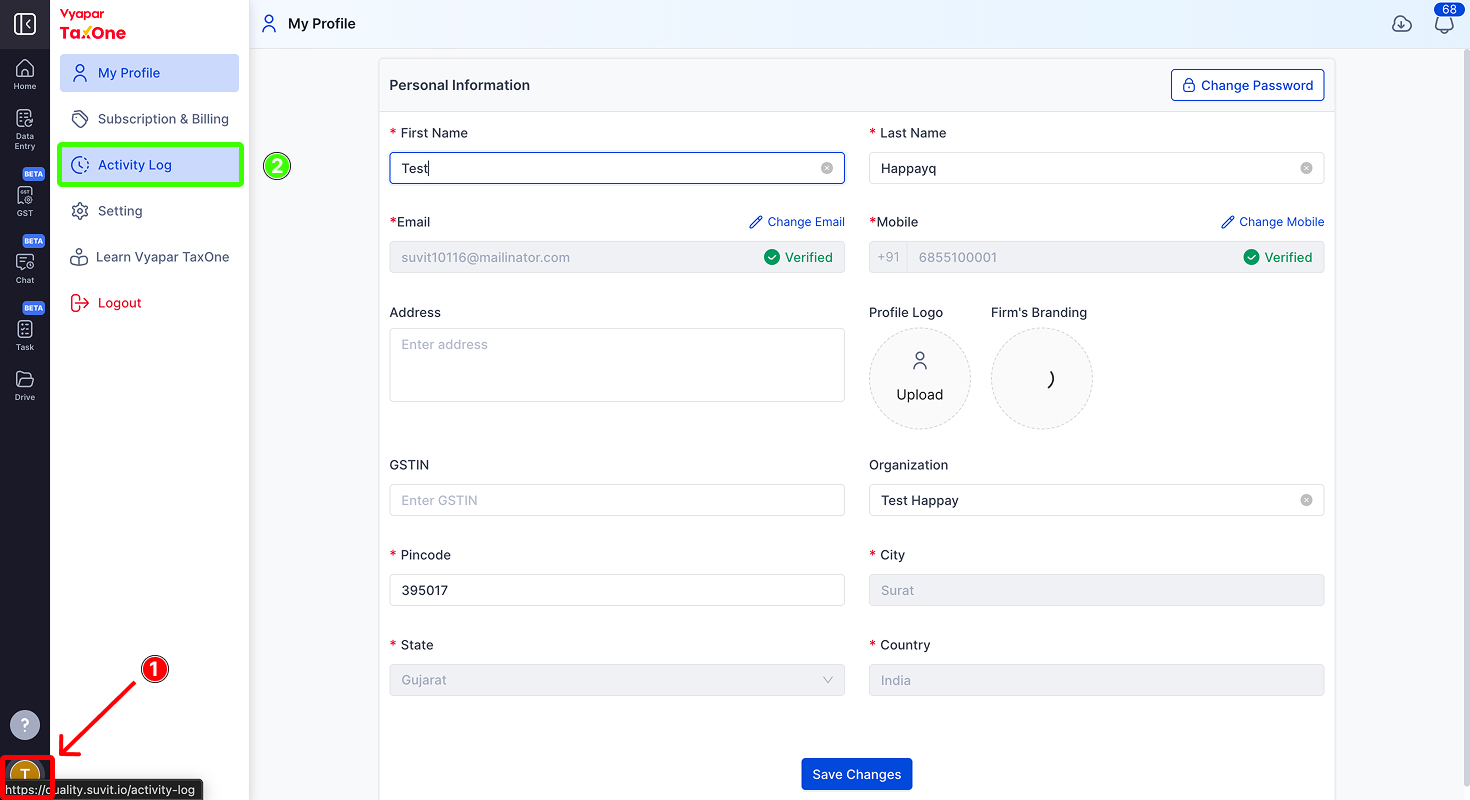Click the Vyapar TaxOne logo
The image size is (1470, 800).
(93, 25)
